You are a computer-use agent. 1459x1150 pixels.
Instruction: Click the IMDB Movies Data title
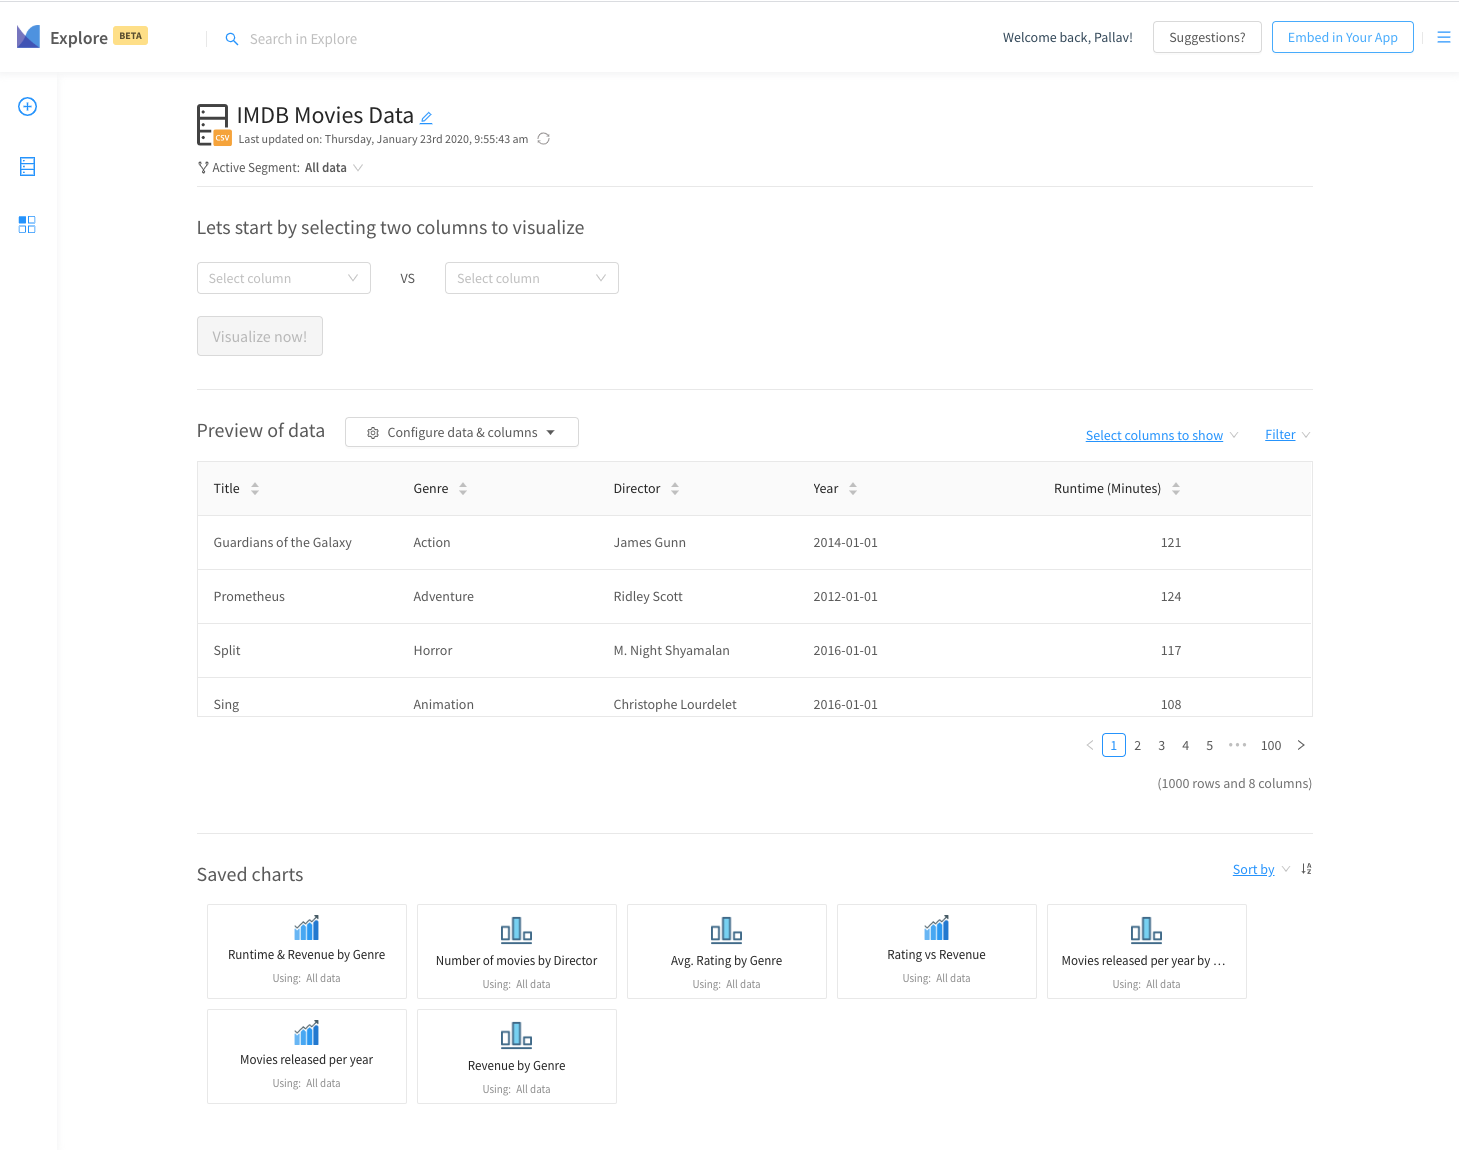[x=325, y=115]
